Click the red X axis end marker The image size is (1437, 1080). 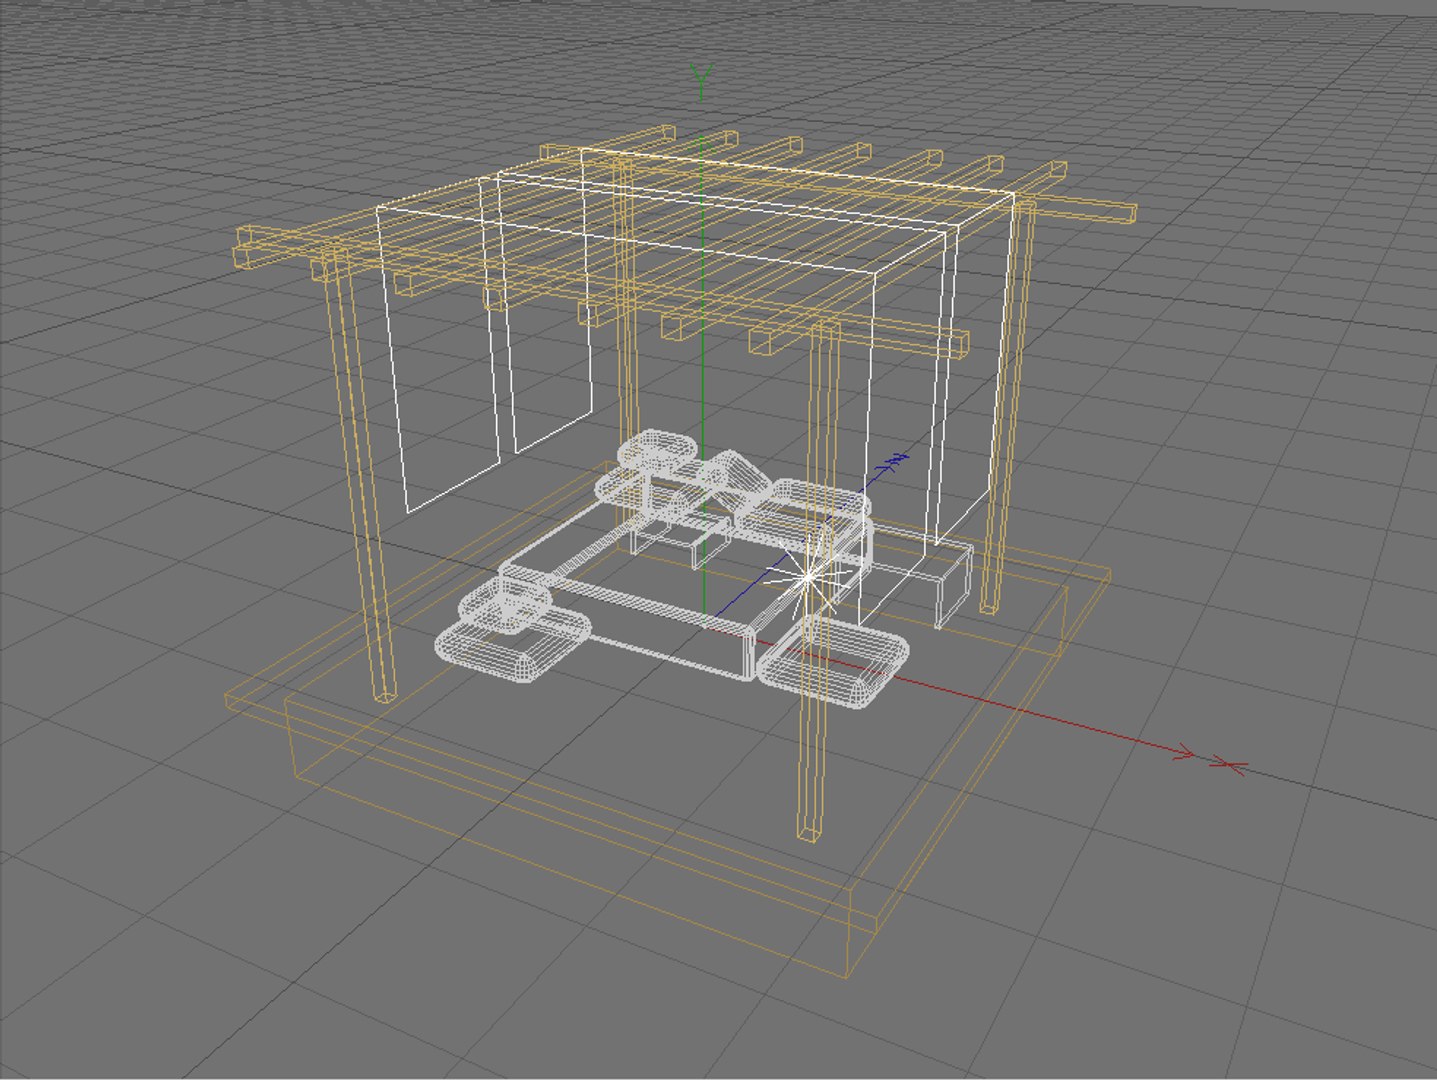pyautogui.click(x=1228, y=766)
